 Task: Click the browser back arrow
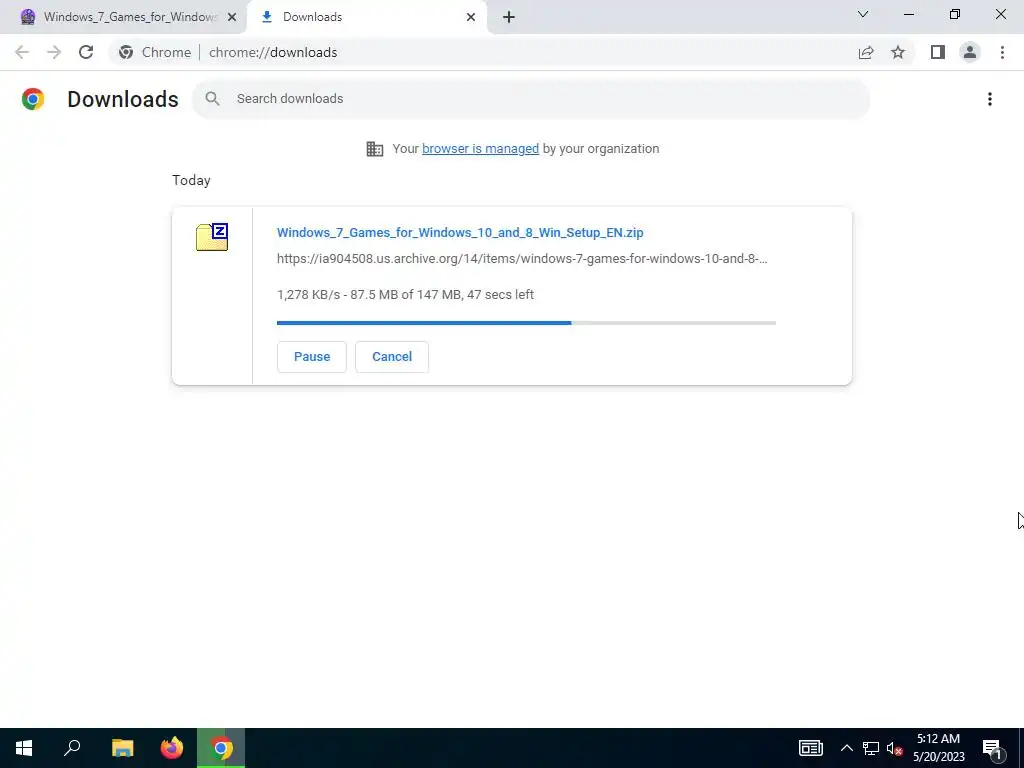pos(22,52)
